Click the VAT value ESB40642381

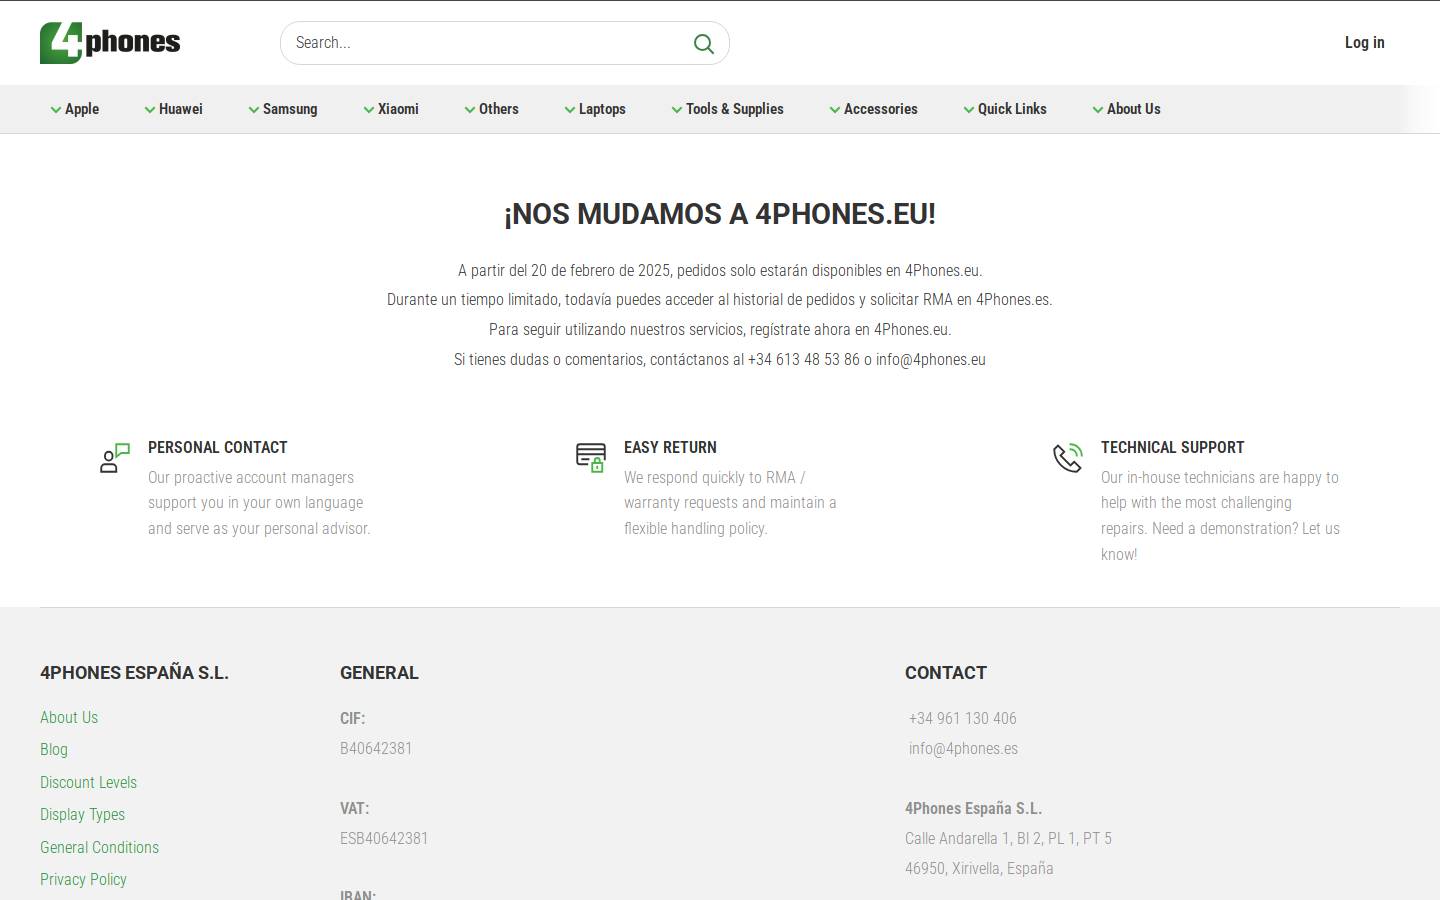point(384,838)
